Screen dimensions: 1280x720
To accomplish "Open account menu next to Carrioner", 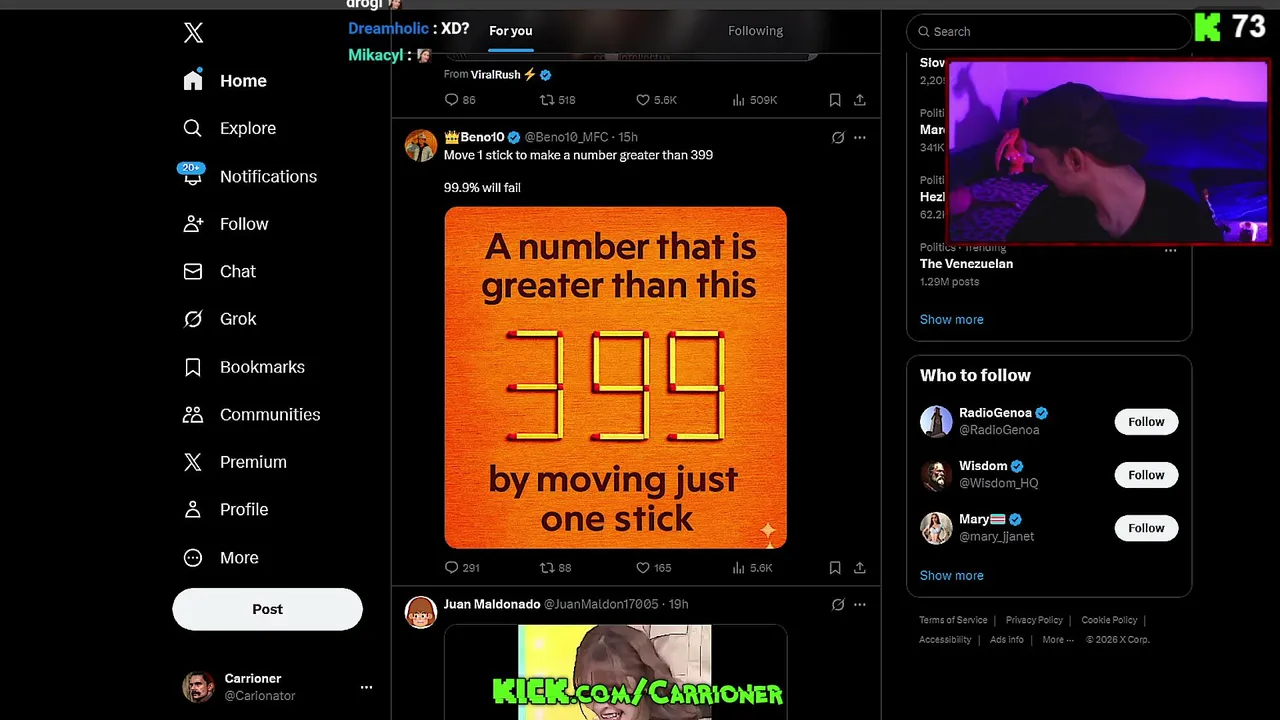I will (366, 687).
